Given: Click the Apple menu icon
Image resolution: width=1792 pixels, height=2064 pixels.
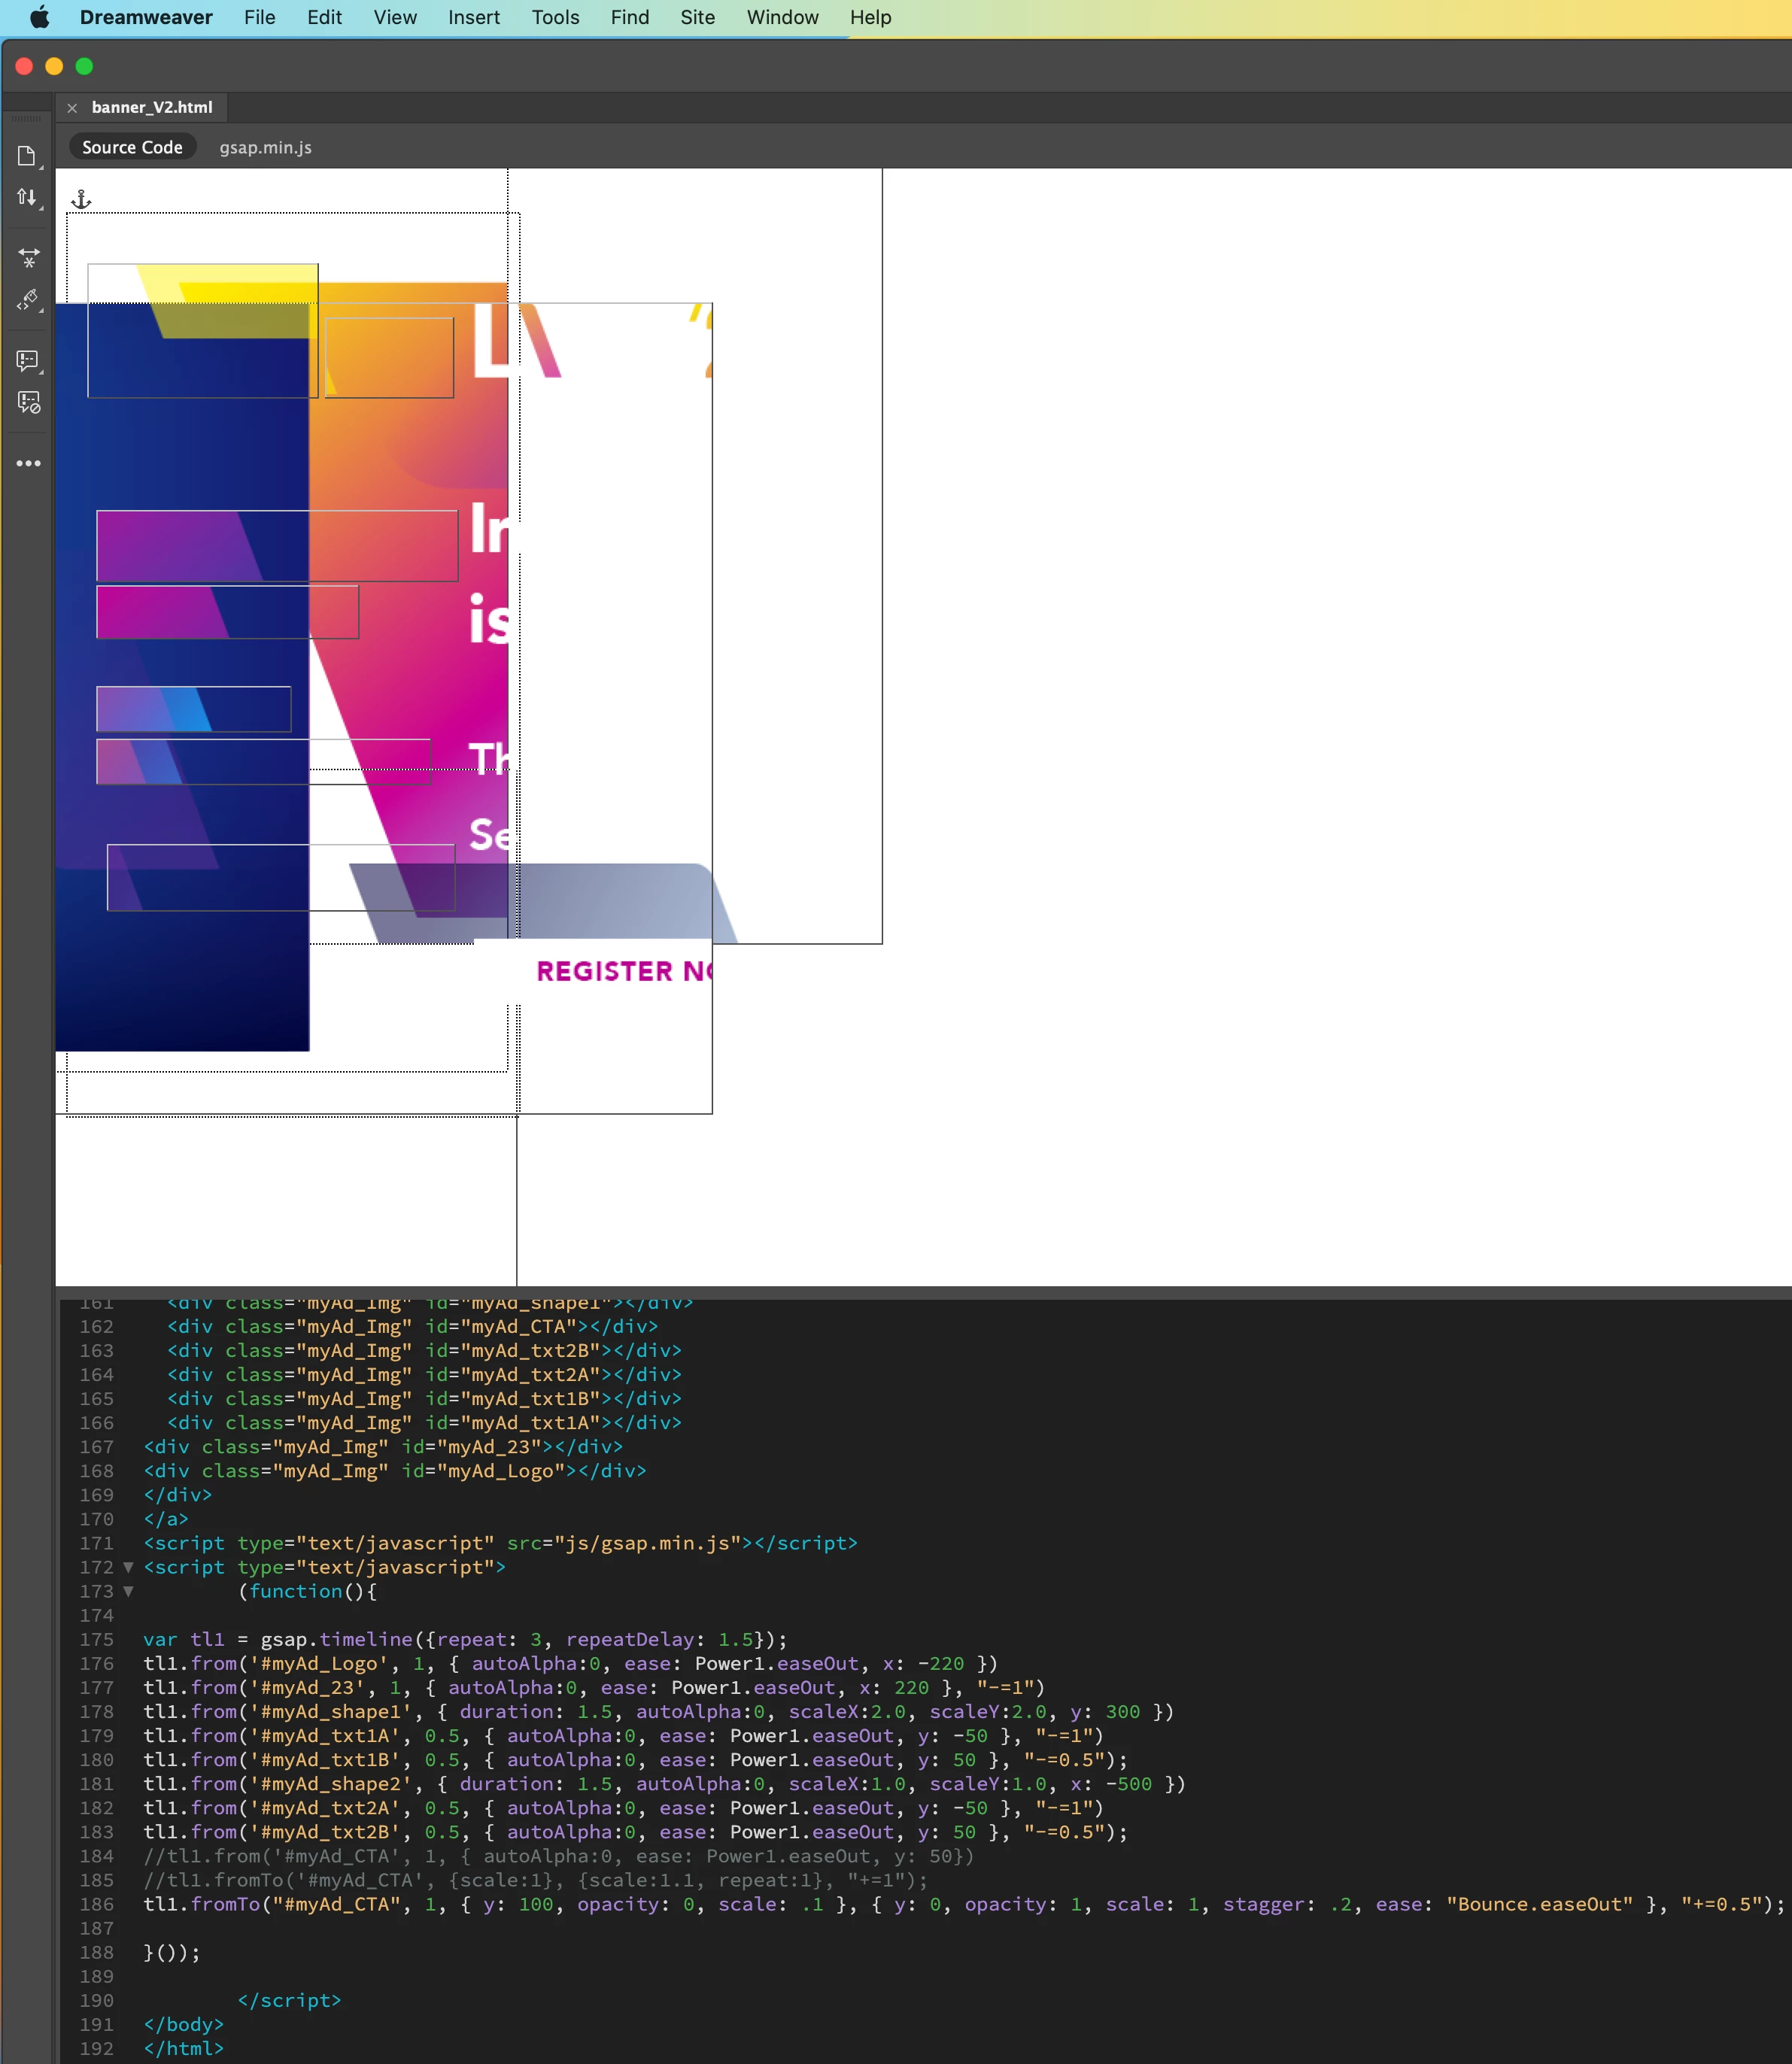Looking at the screenshot, I should pos(39,17).
